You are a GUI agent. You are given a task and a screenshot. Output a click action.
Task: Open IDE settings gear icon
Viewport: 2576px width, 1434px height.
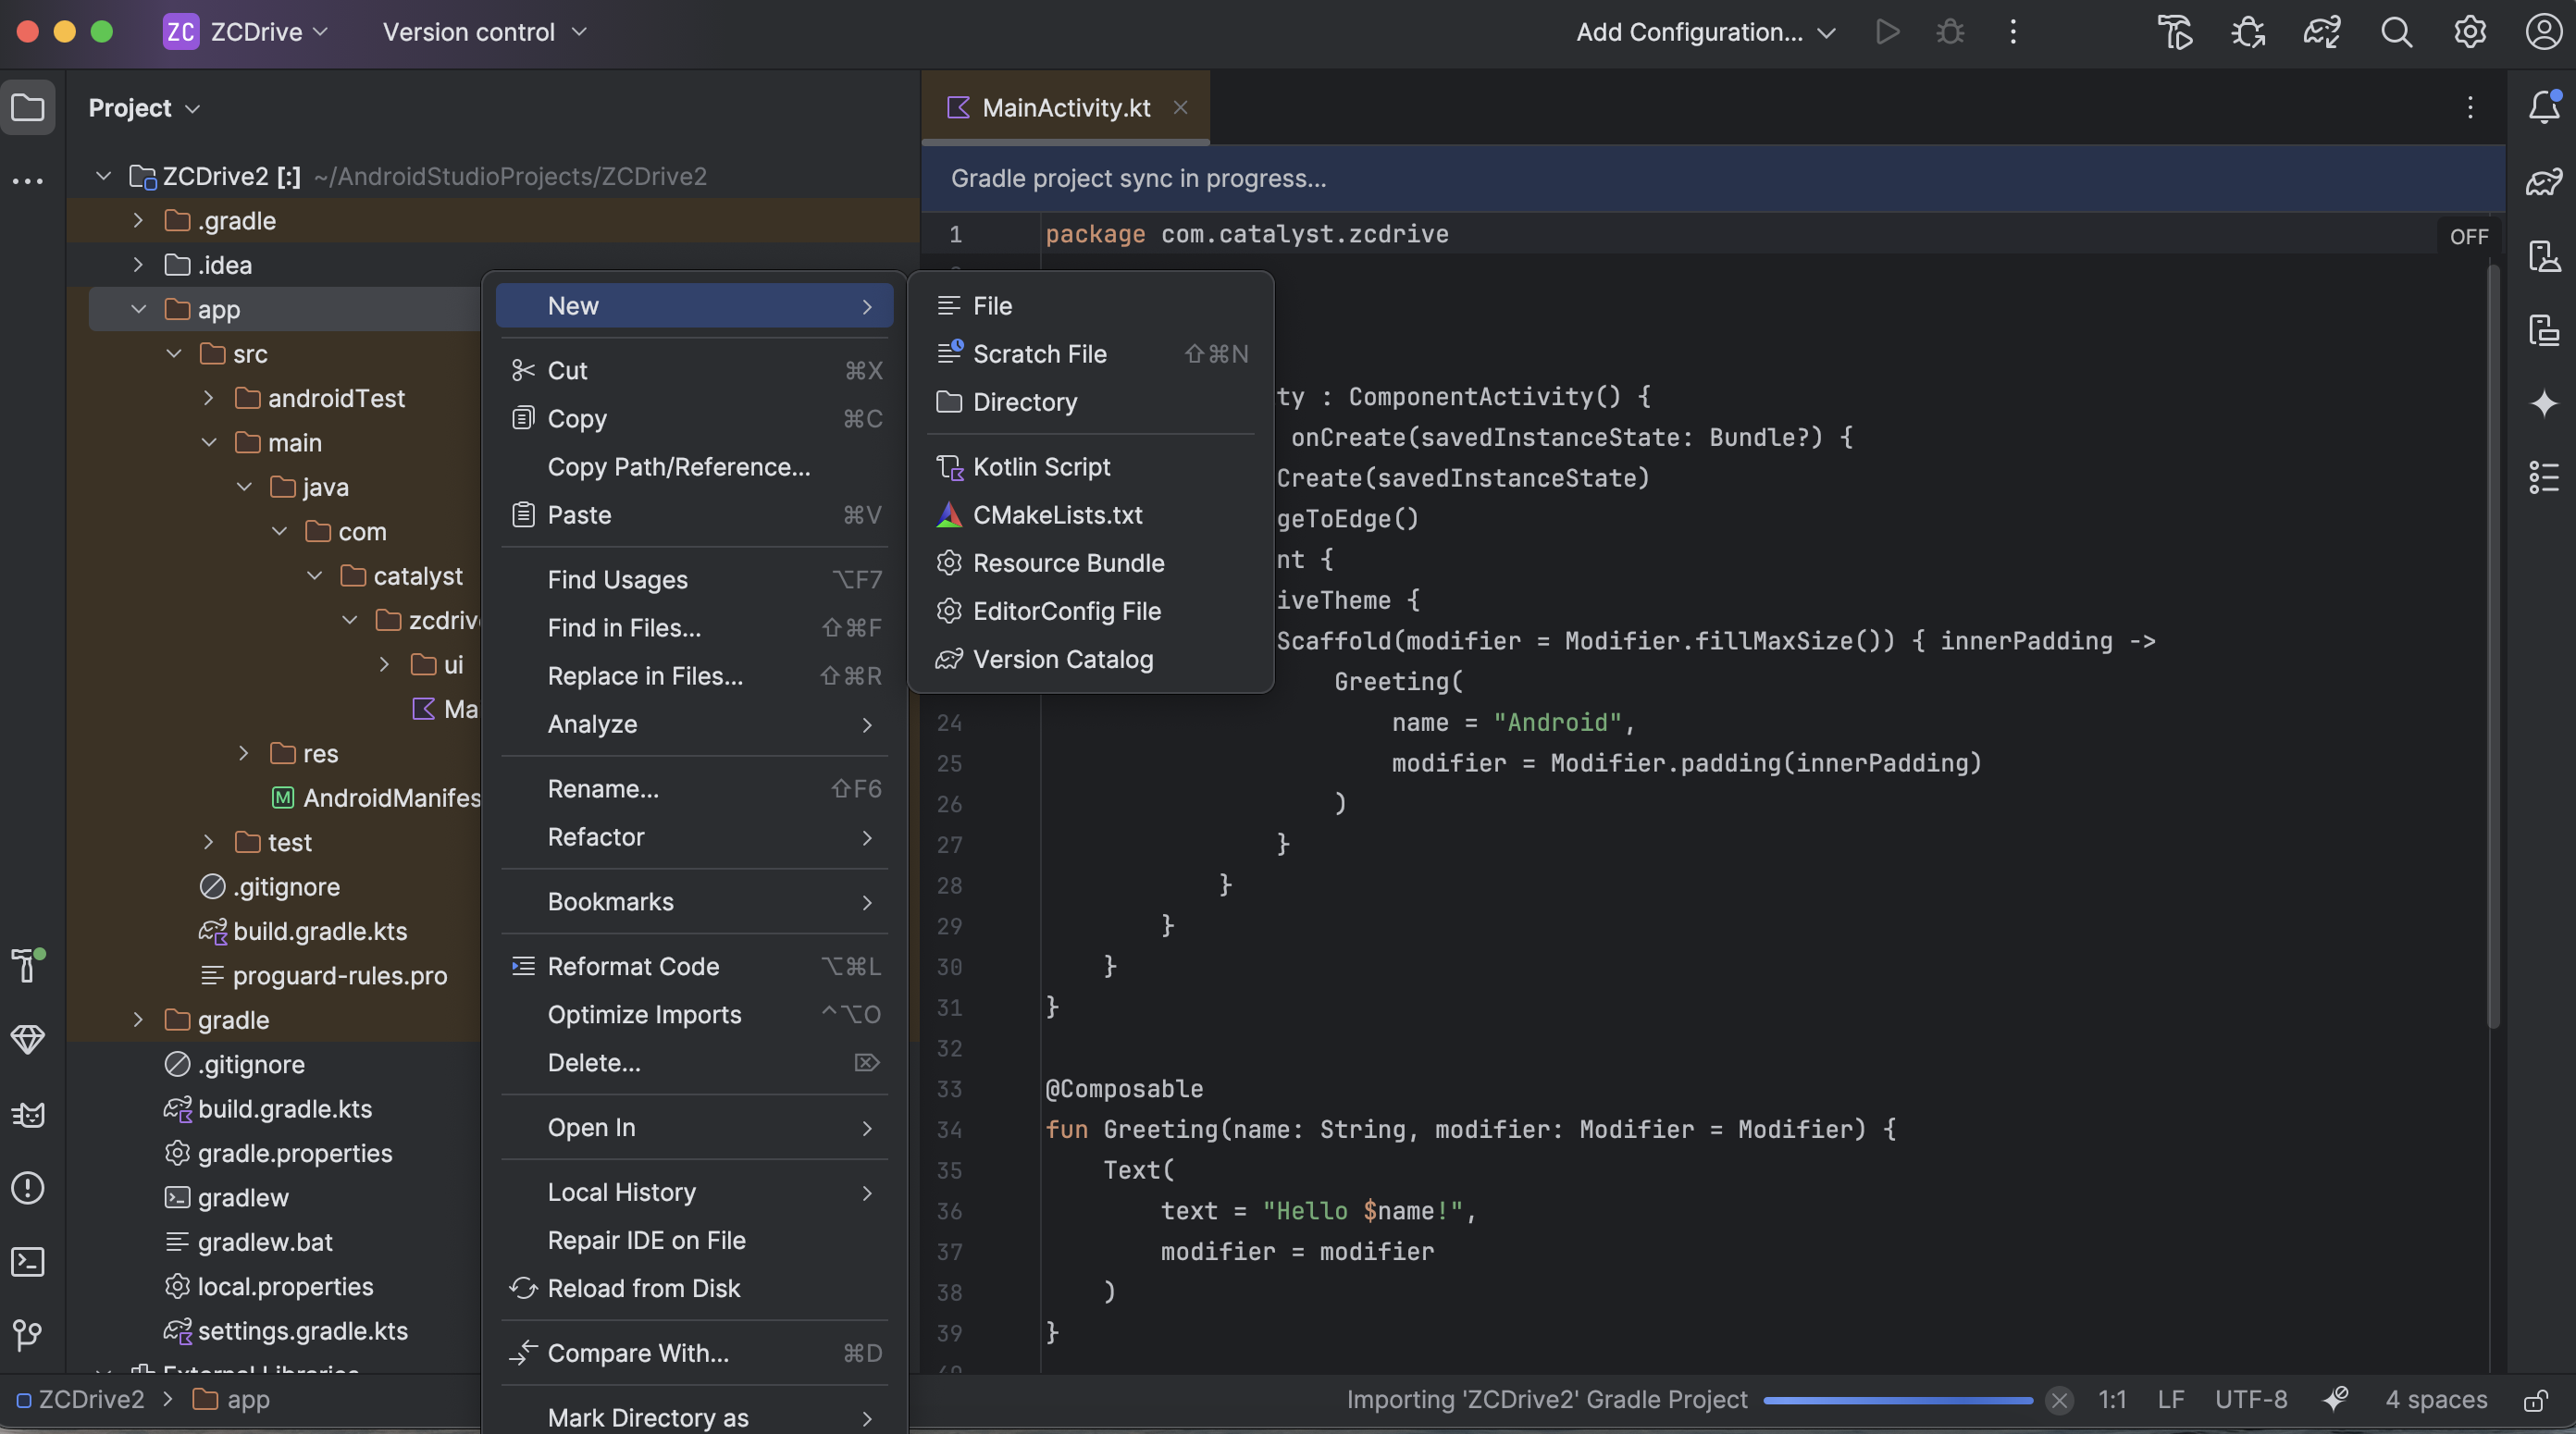tap(2470, 32)
